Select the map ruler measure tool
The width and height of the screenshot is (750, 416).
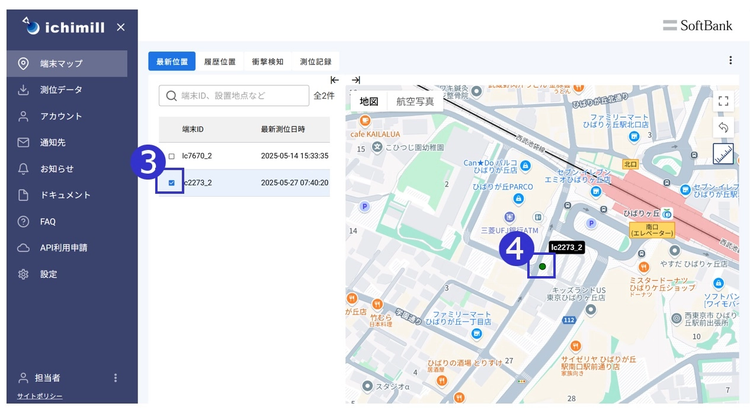(723, 154)
